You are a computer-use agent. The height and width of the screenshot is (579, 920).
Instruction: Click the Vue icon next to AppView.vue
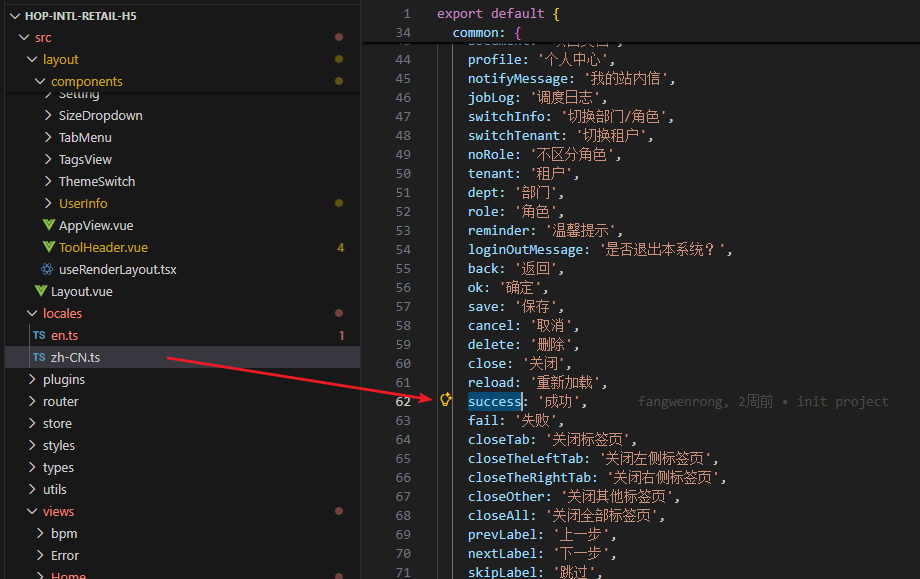point(48,226)
